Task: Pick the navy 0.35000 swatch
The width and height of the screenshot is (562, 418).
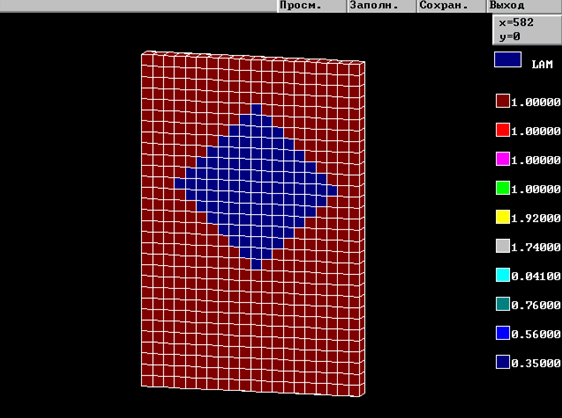Action: tap(503, 362)
